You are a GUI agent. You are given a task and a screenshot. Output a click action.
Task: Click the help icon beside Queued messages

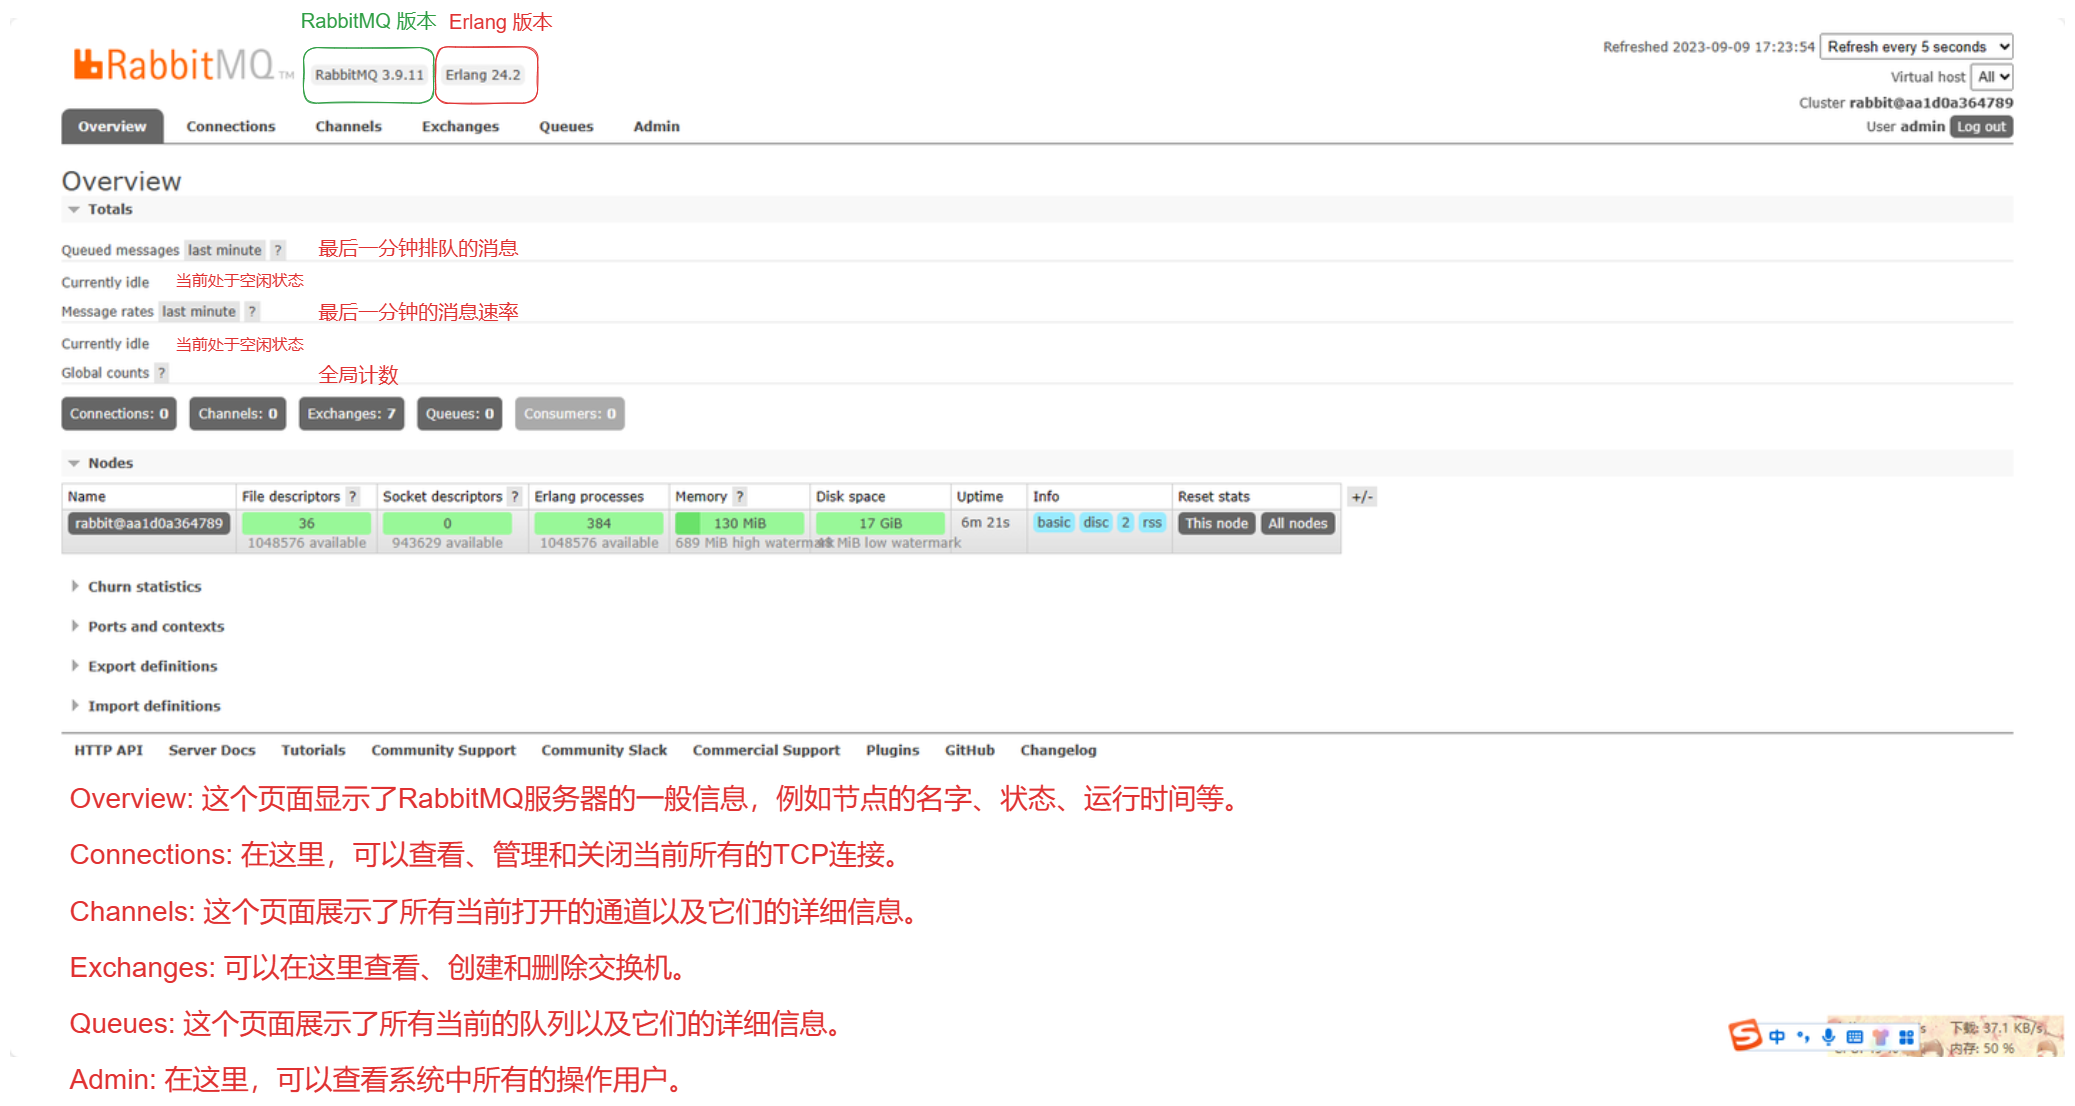278,250
